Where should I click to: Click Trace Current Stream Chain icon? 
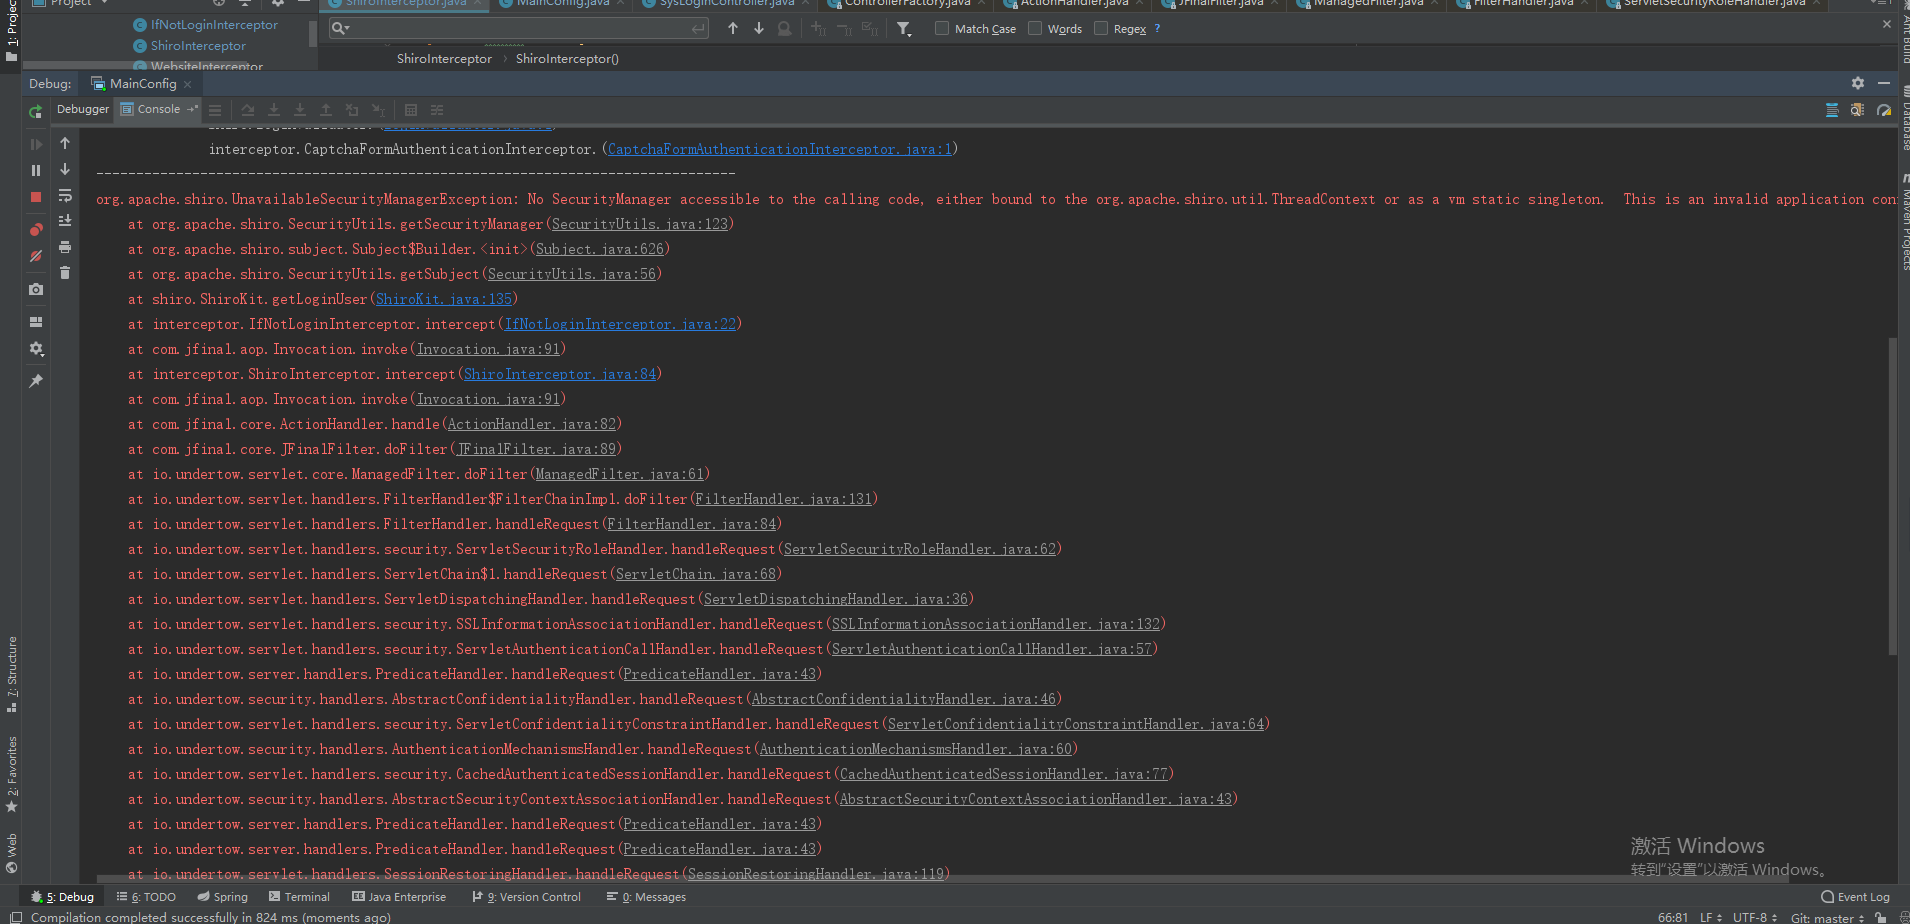click(x=437, y=110)
